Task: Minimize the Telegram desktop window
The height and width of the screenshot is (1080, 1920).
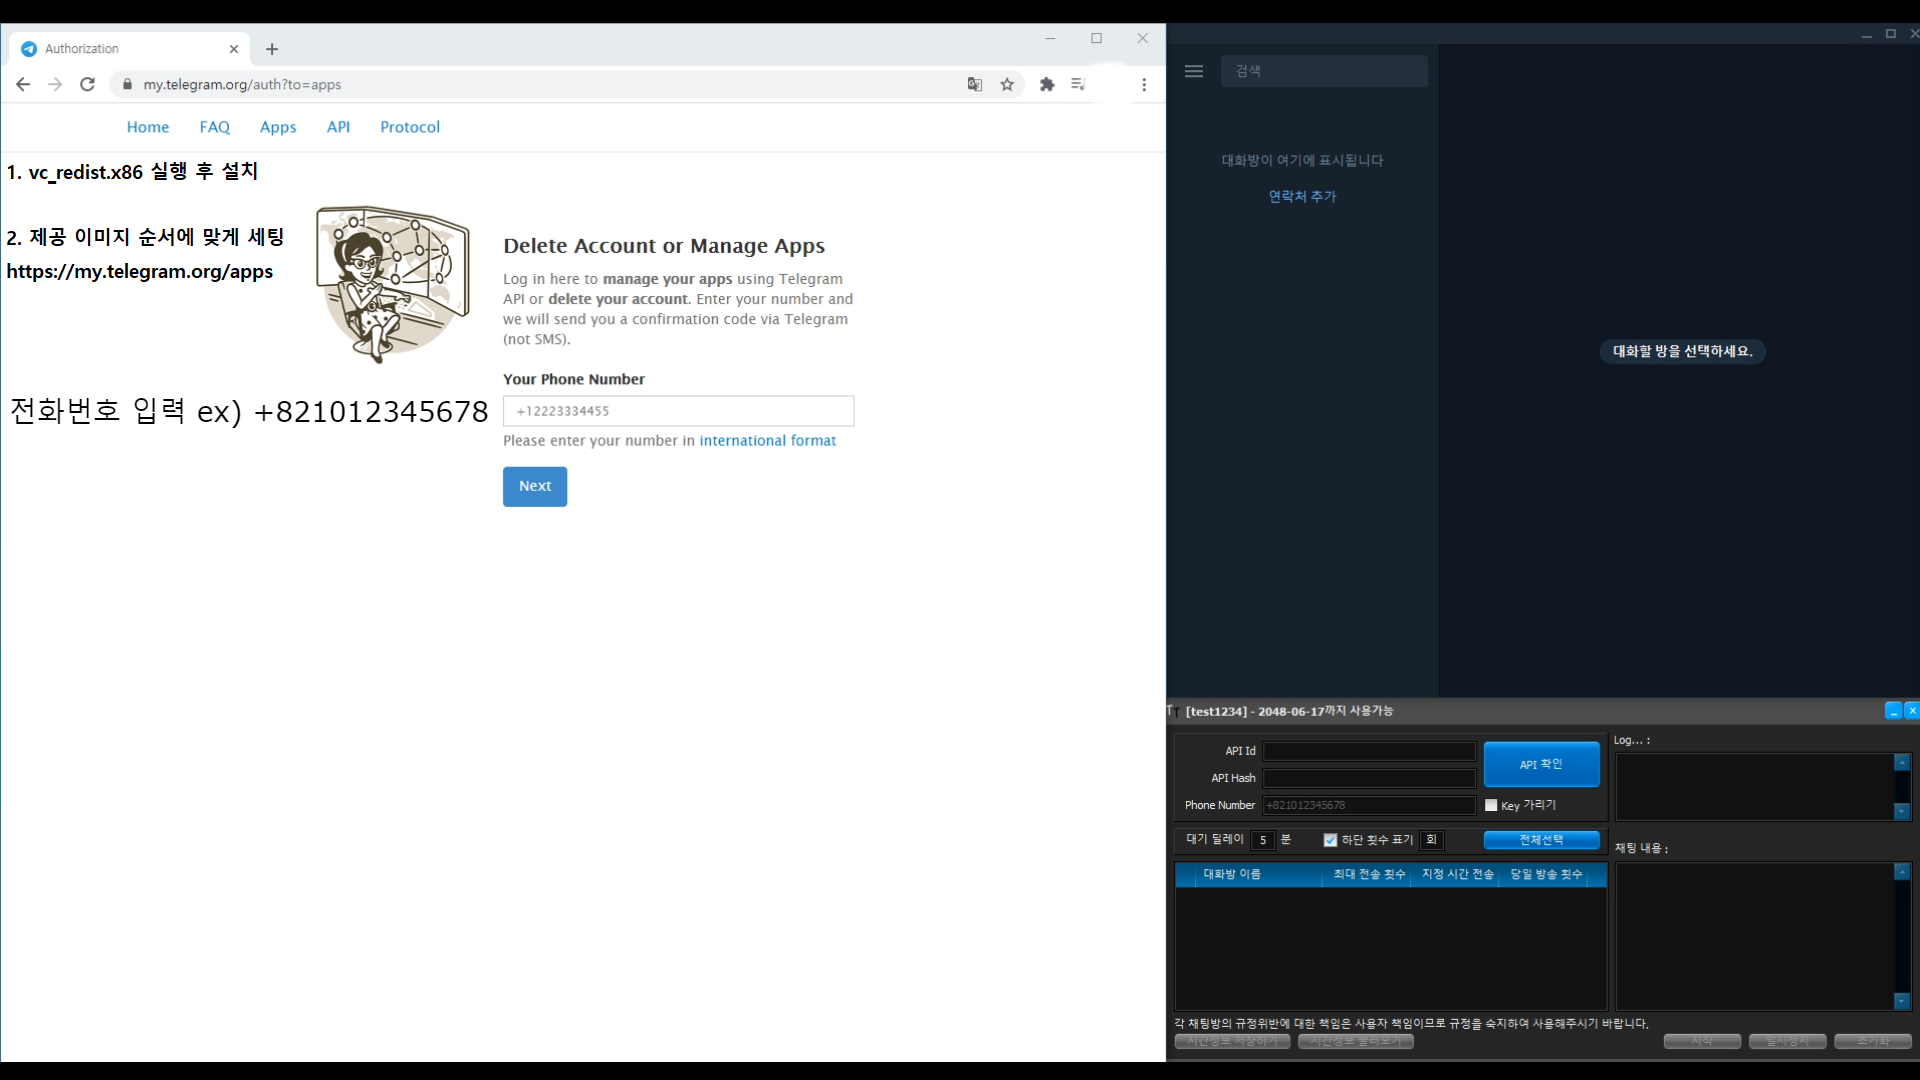Action: pyautogui.click(x=1866, y=34)
